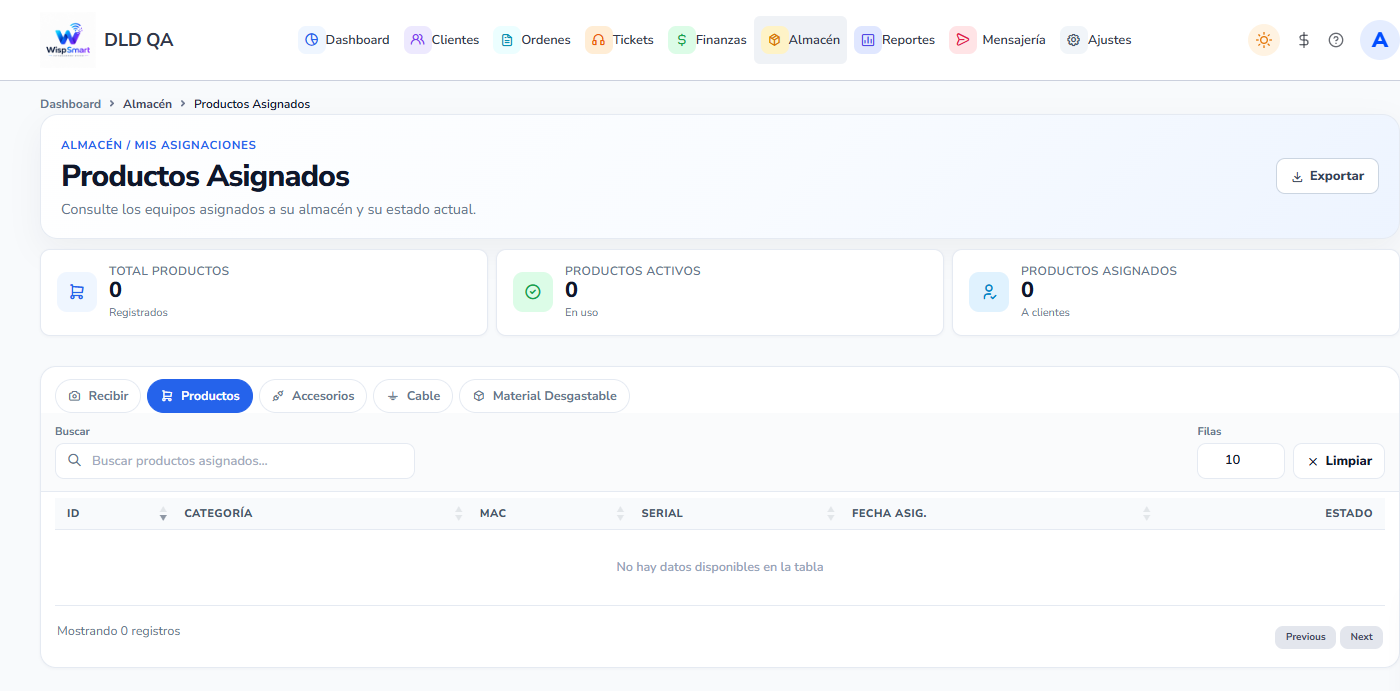The image size is (1400, 691).
Task: Click the Finanzas dollar icon
Action: [x=682, y=40]
